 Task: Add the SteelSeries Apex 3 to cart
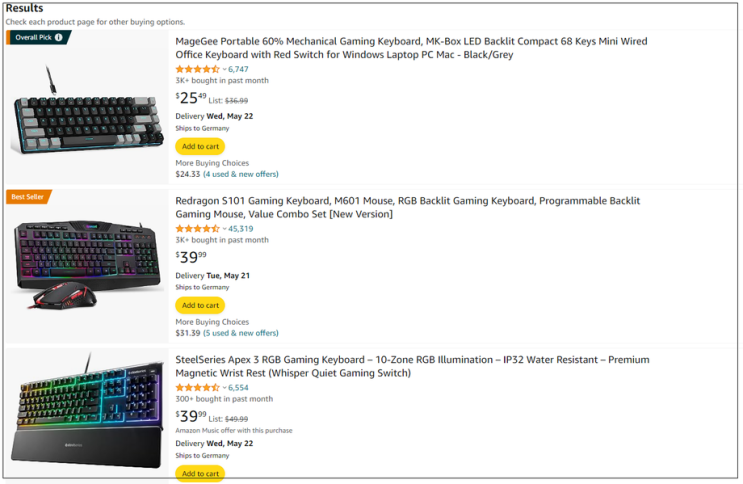click(x=200, y=473)
